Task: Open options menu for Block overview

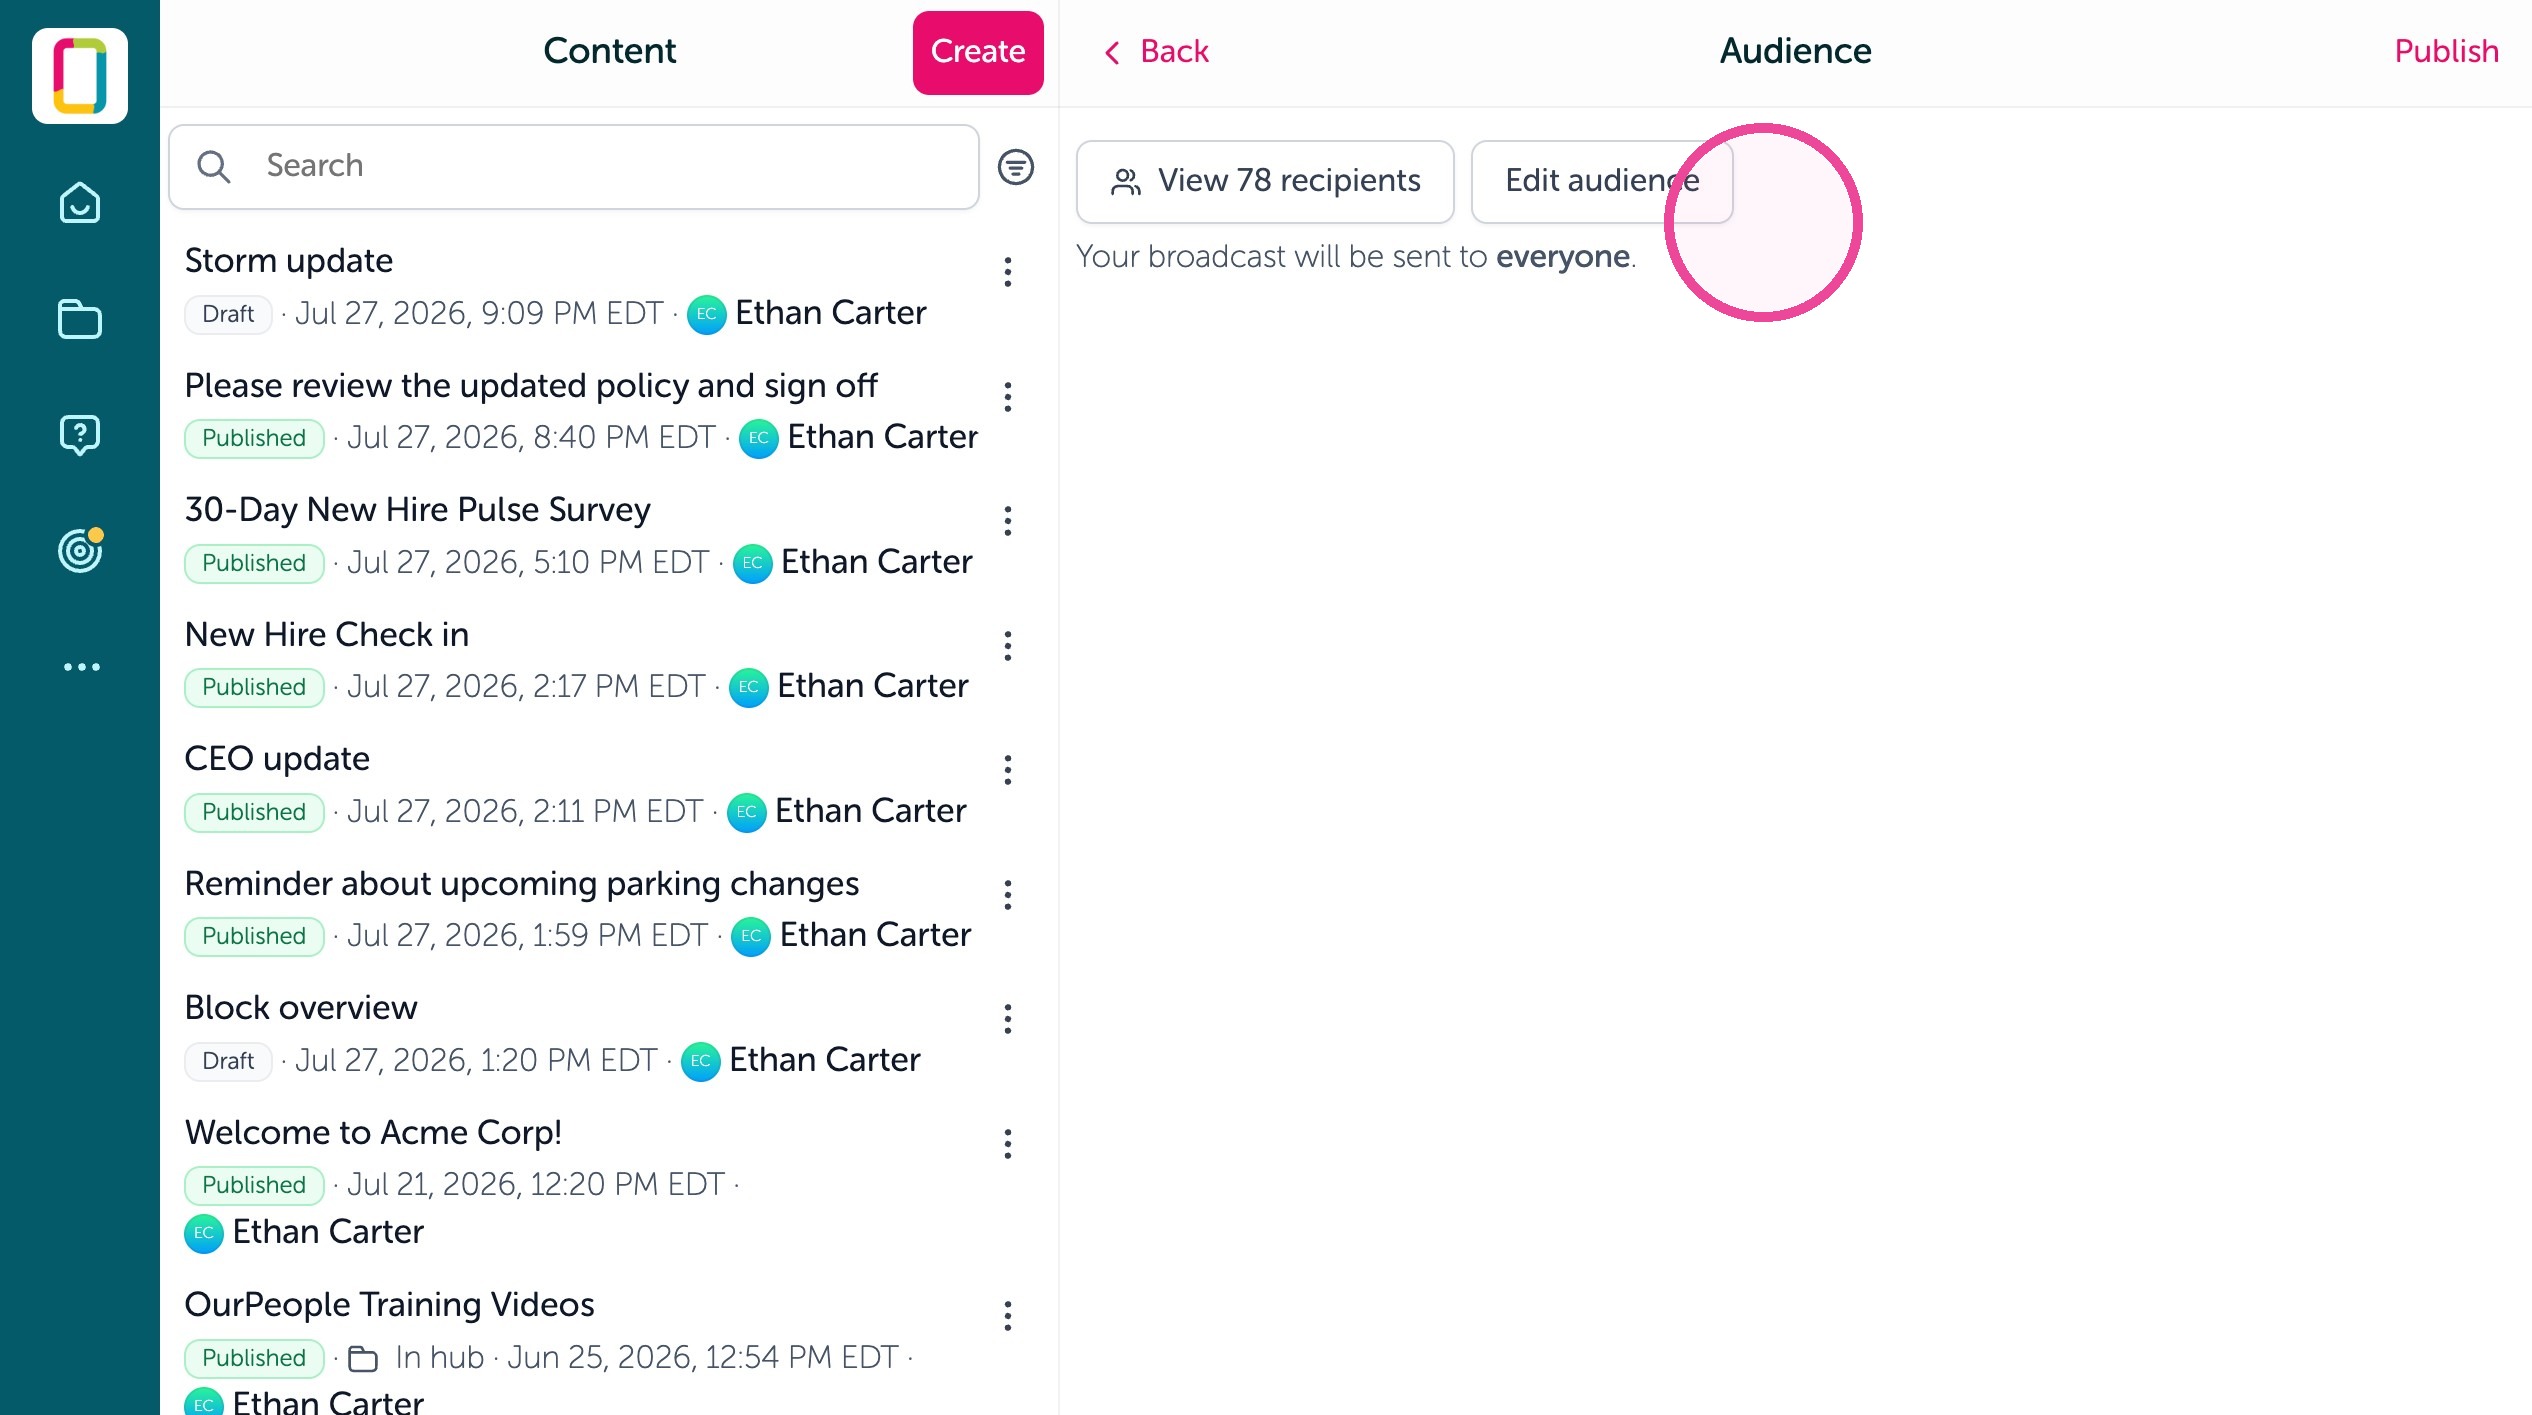Action: [x=1007, y=1019]
